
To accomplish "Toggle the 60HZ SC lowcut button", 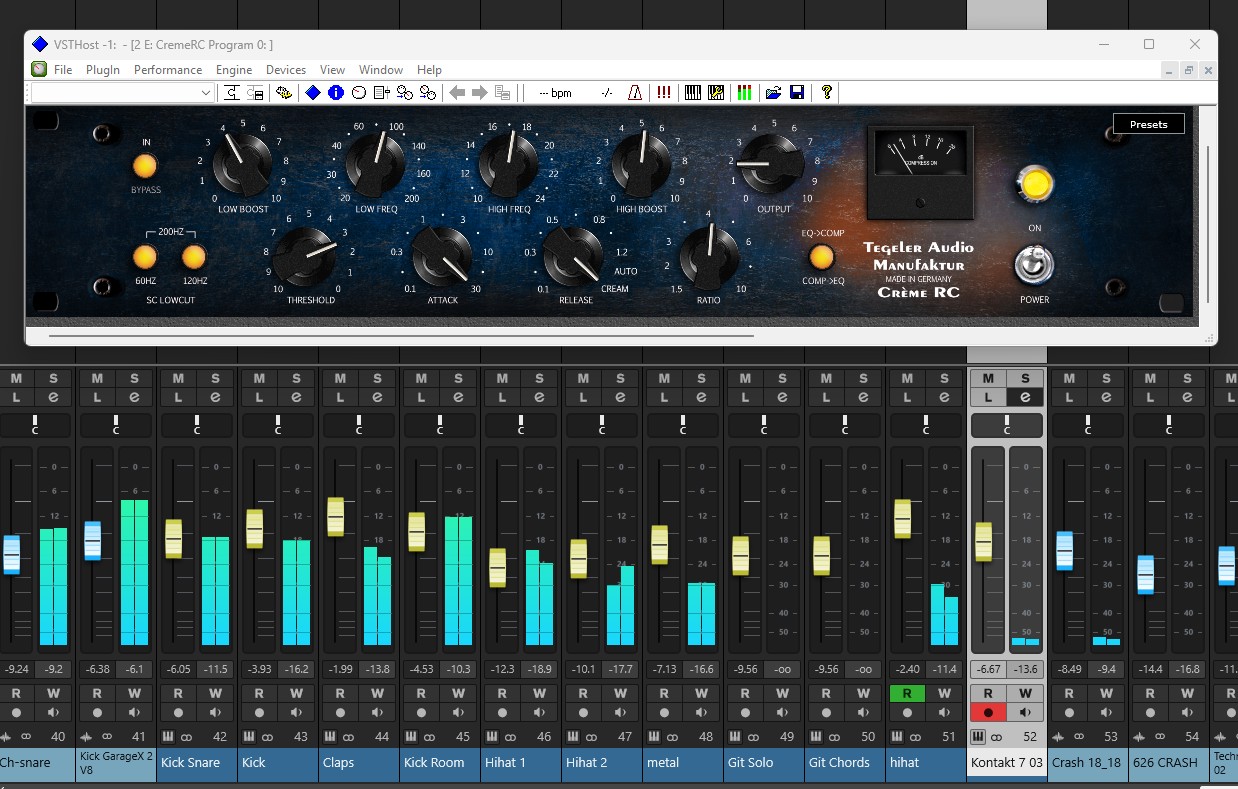I will click(x=146, y=257).
